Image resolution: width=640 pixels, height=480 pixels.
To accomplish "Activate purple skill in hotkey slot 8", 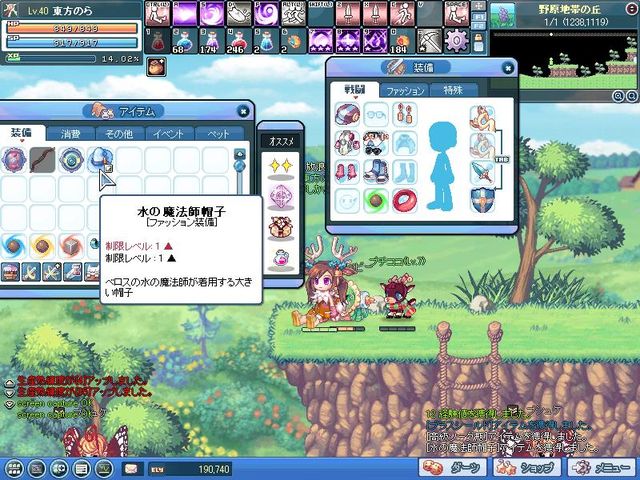I will [x=348, y=41].
